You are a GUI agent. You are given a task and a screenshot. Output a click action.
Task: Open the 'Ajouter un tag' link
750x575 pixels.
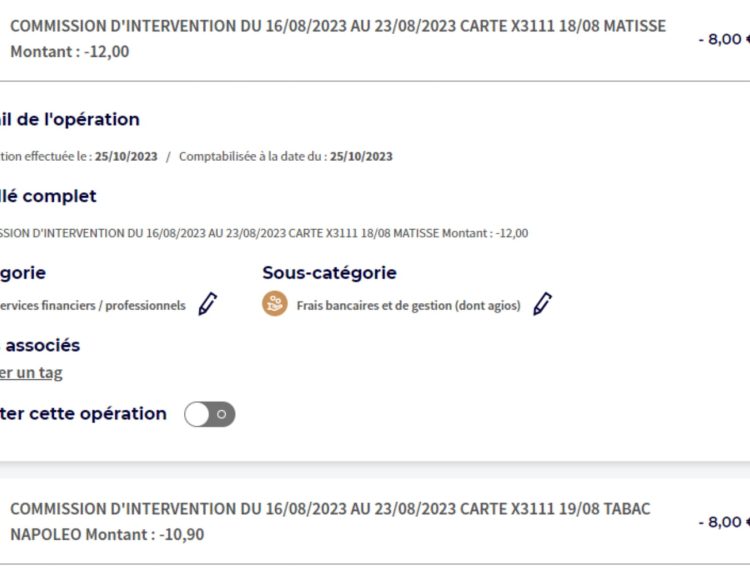pos(31,373)
